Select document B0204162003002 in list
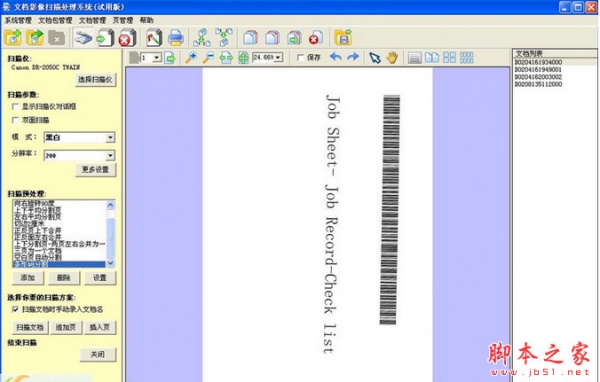 [538, 77]
